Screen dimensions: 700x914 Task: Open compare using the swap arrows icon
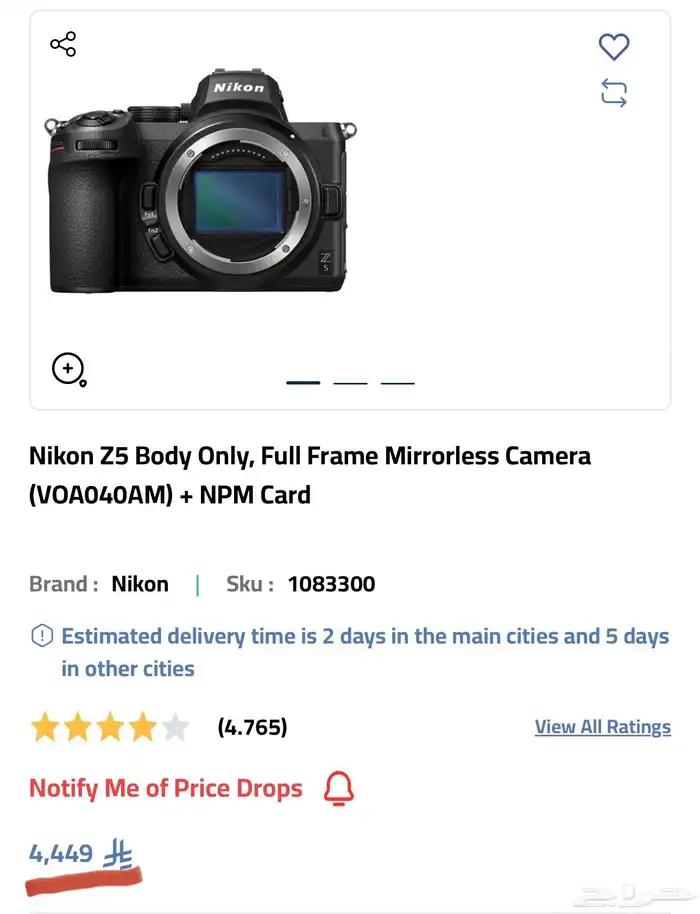coord(613,92)
